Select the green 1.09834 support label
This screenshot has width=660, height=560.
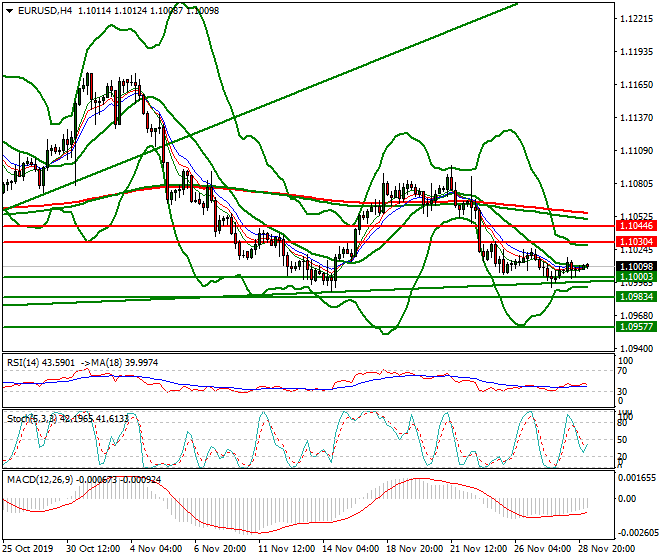tap(636, 297)
